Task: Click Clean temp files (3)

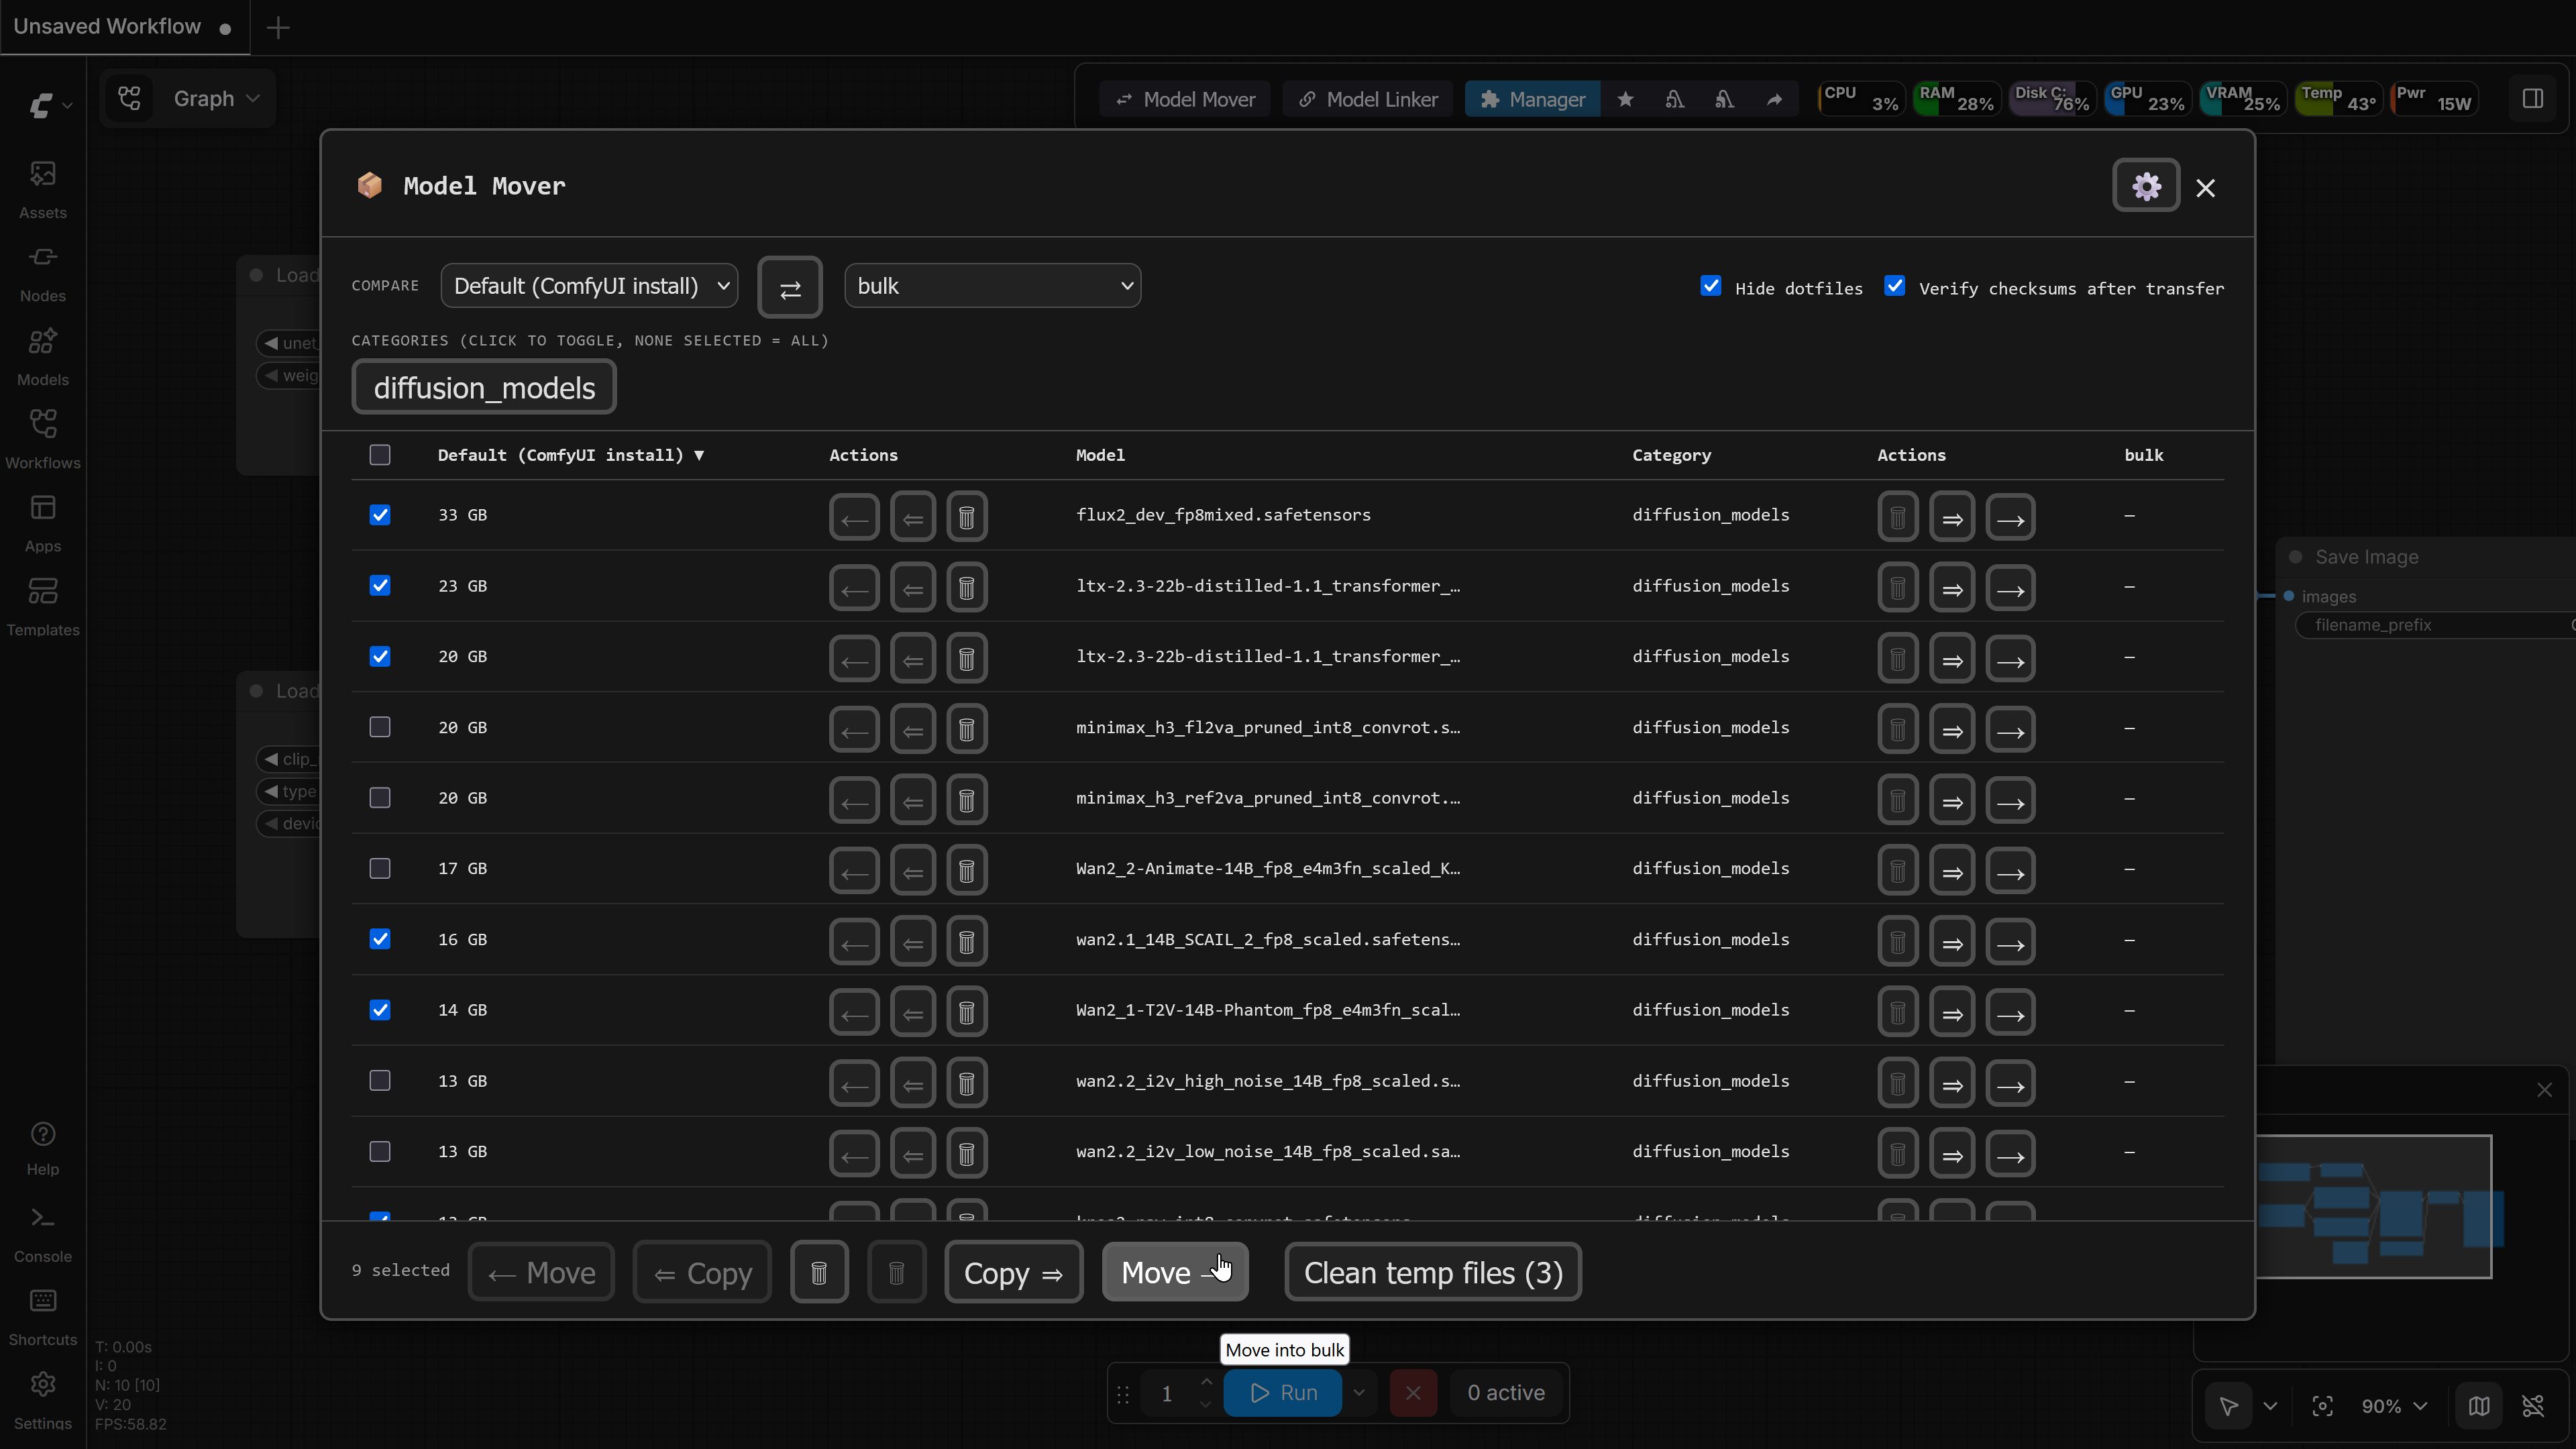Action: tap(1433, 1272)
